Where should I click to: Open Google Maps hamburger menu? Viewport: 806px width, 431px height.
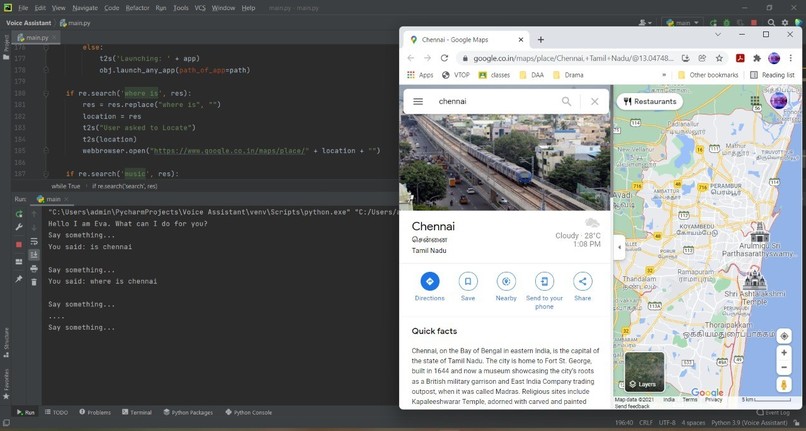(x=418, y=101)
